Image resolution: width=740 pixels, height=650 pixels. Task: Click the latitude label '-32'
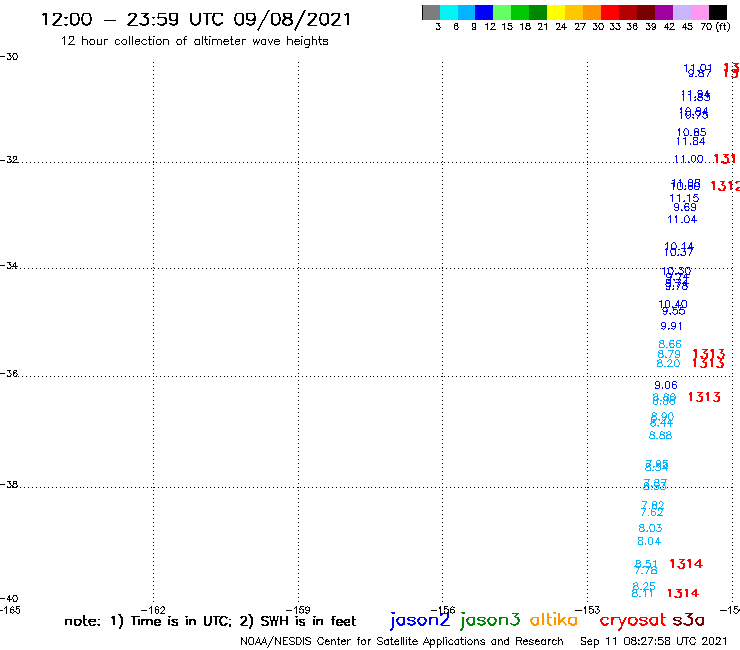point(9,160)
